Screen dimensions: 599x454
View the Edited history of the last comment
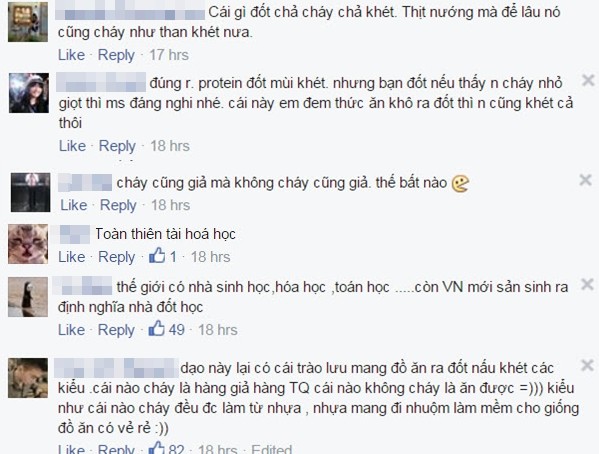click(x=272, y=449)
